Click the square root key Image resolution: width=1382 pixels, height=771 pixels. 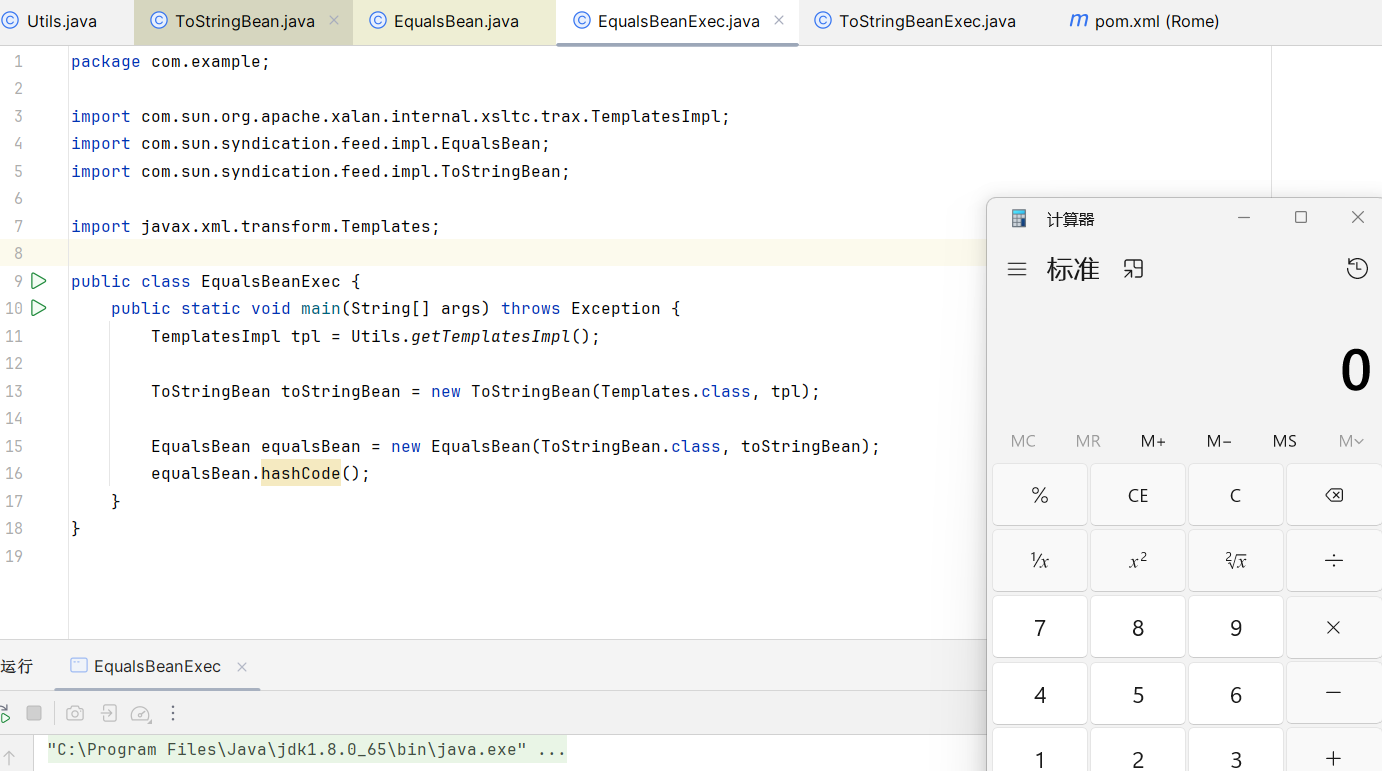pyautogui.click(x=1236, y=561)
